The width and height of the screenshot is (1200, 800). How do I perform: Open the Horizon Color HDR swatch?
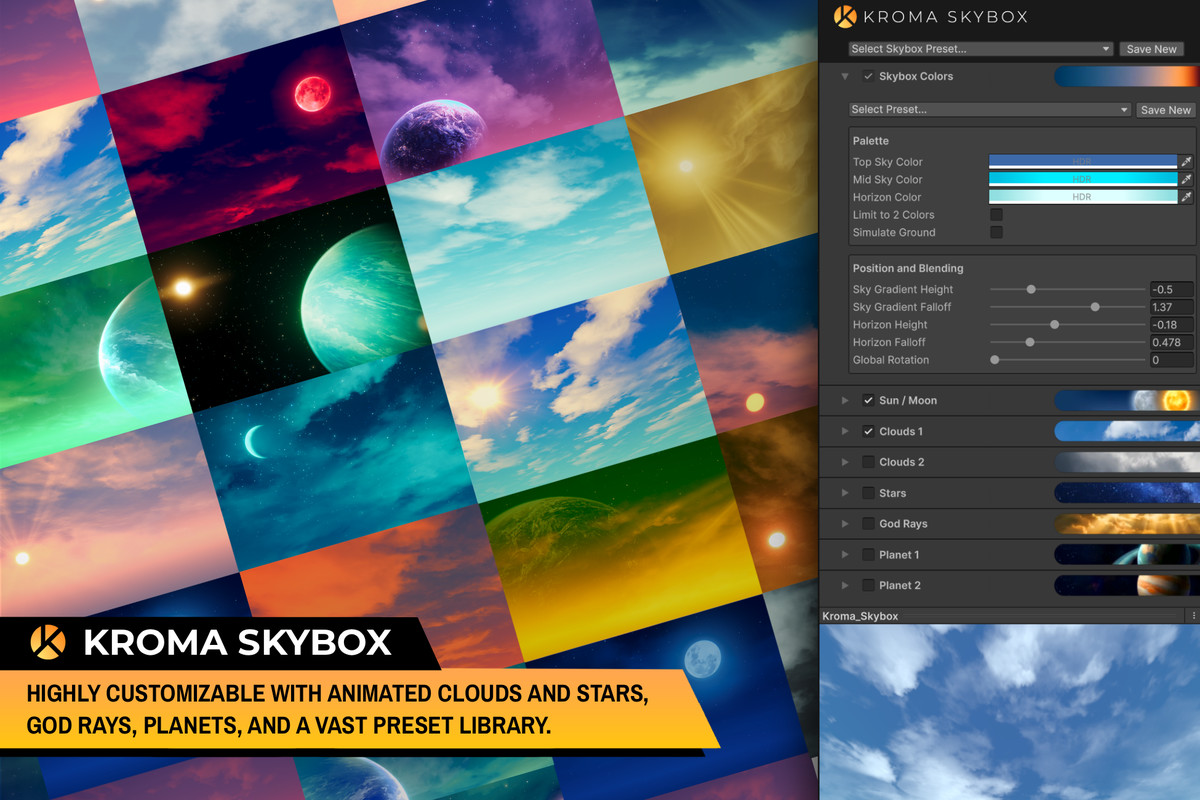pos(1082,197)
